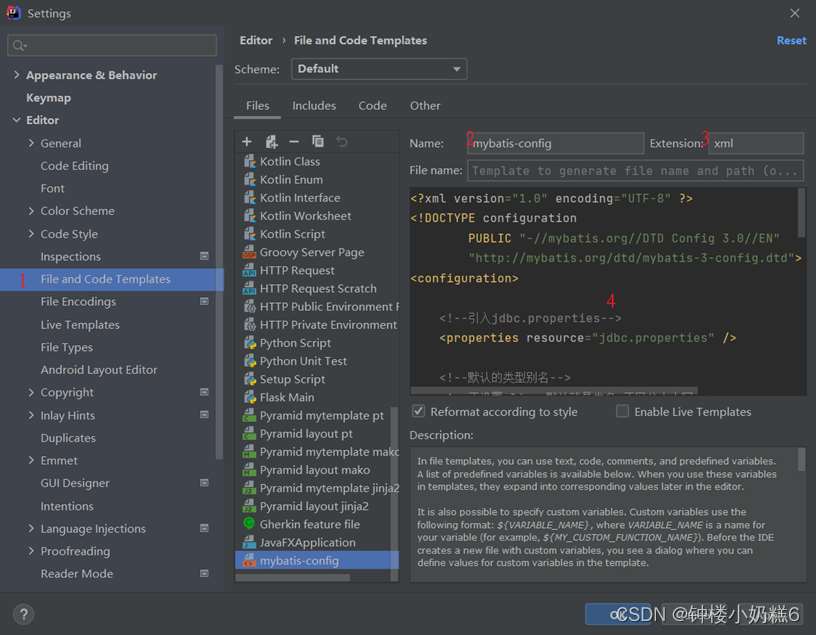This screenshot has height=635, width=816.
Task: Enable the Live Templates checkbox
Action: pyautogui.click(x=622, y=411)
